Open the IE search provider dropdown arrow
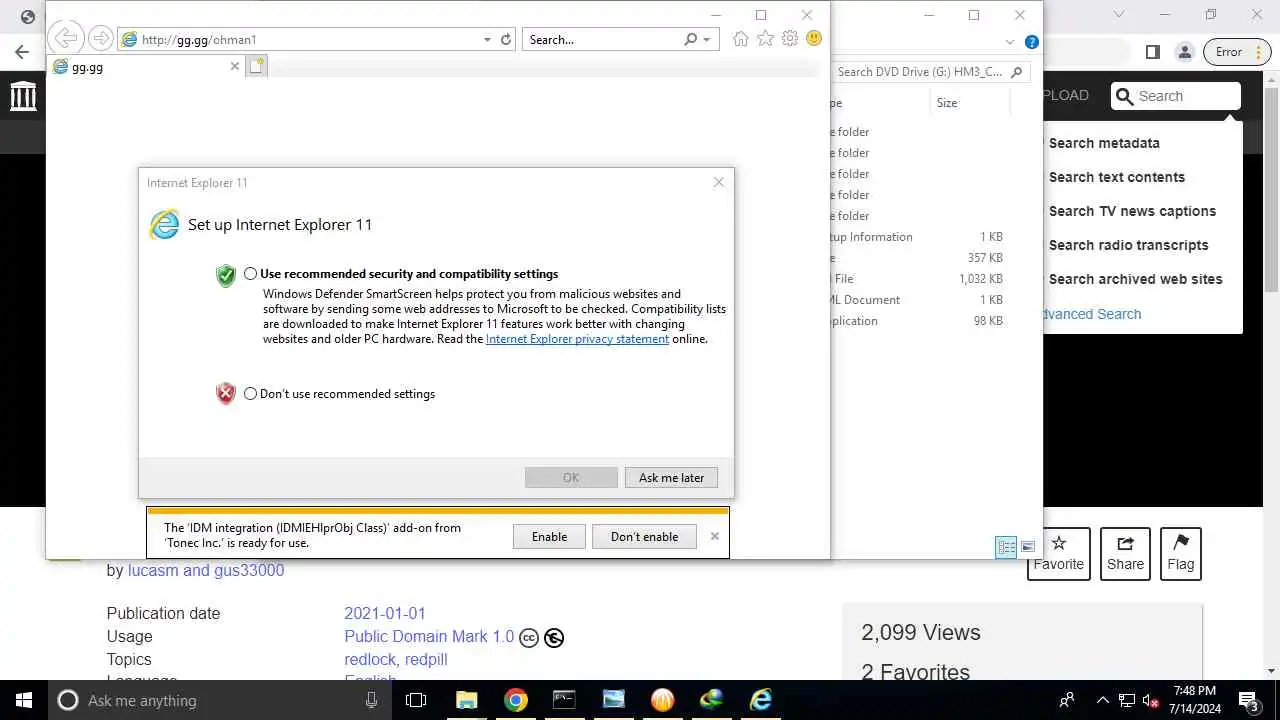This screenshot has height=720, width=1280. pos(706,40)
